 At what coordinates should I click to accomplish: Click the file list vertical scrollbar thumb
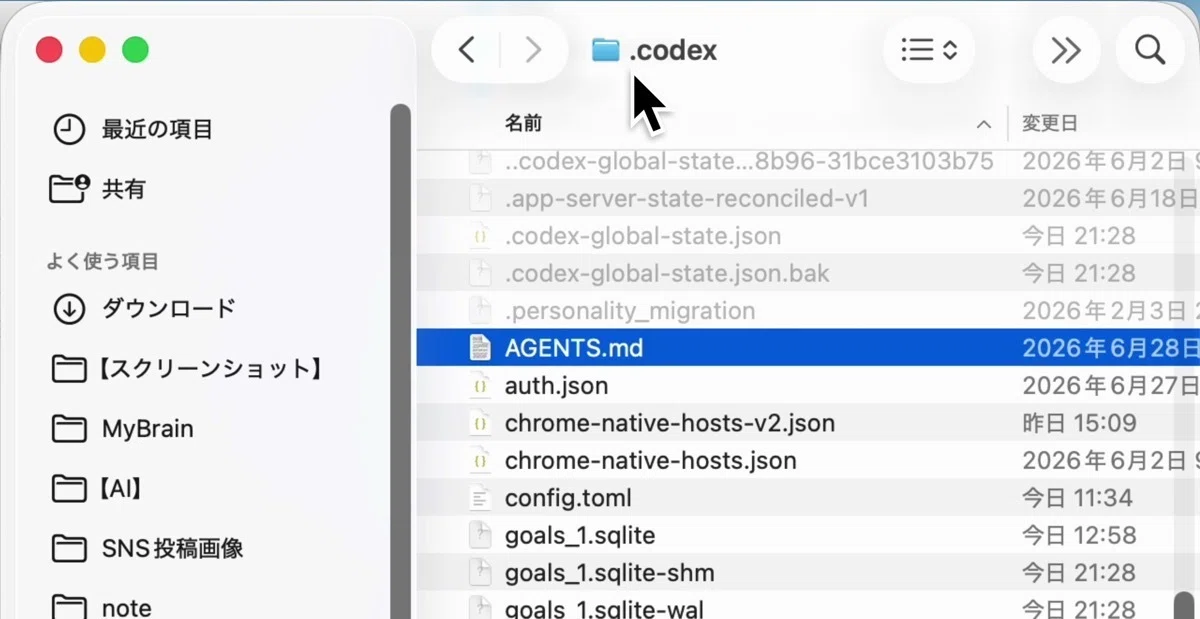pyautogui.click(x=1184, y=606)
